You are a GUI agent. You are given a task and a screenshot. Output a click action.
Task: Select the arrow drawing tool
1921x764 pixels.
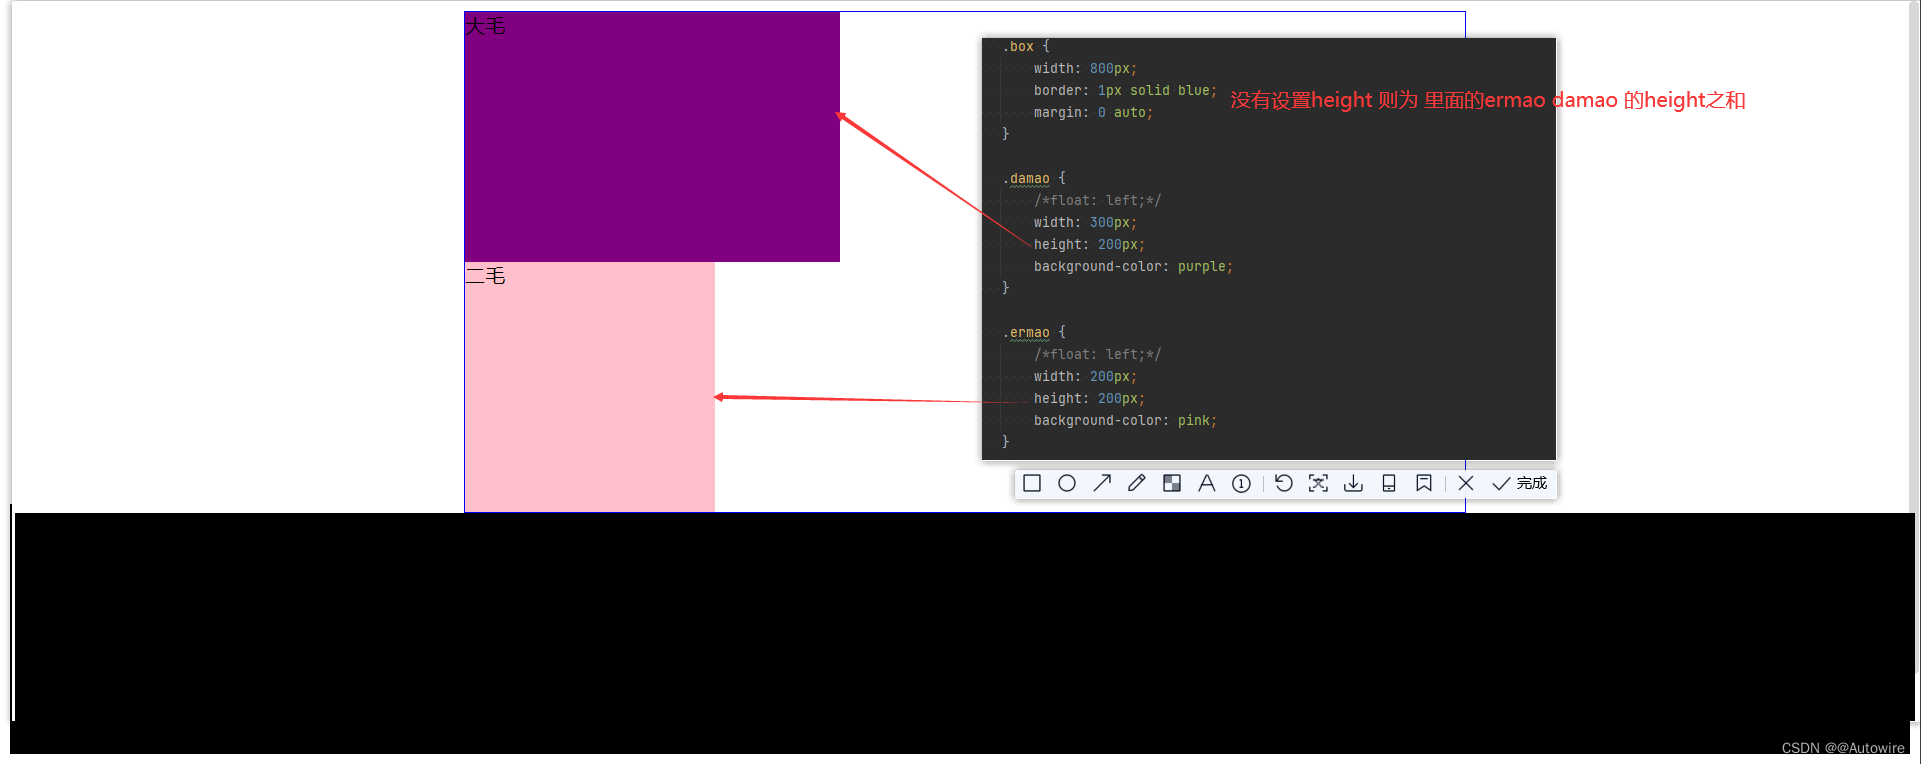click(x=1102, y=483)
